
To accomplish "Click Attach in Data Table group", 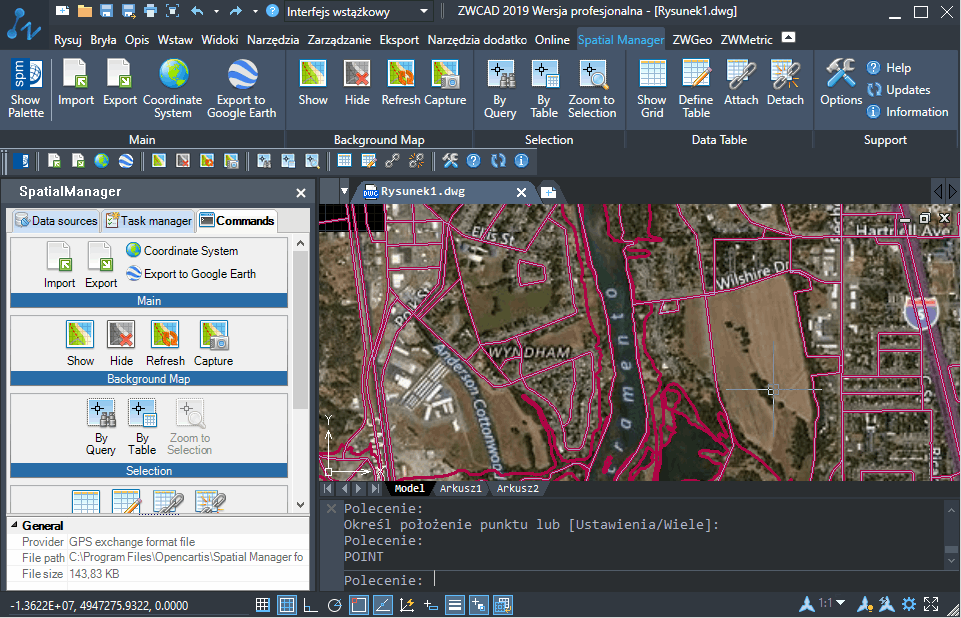I will tap(741, 83).
